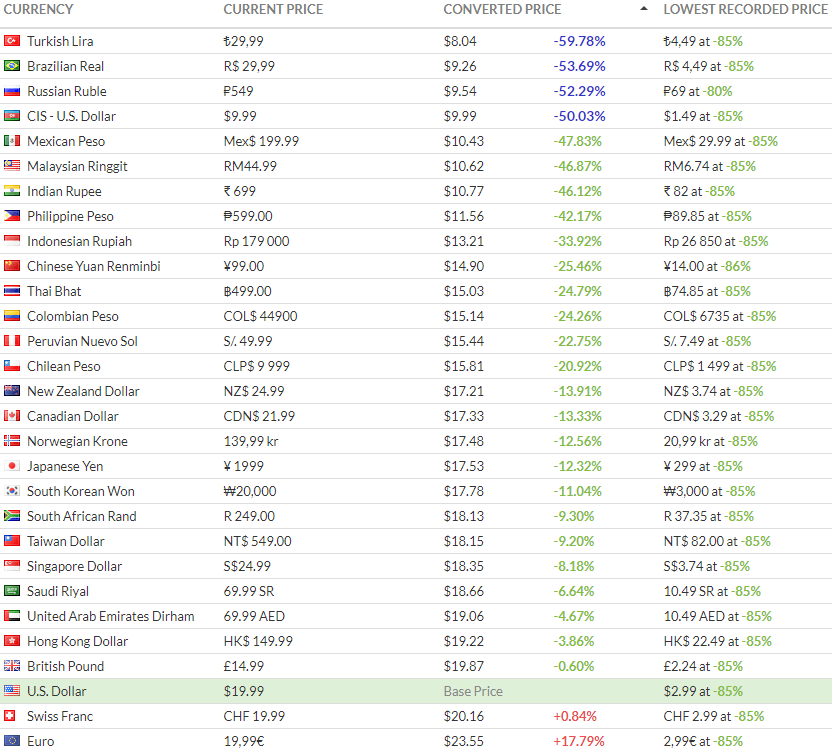
Task: Click the Singapore Dollar current price S$24.99
Action: (x=248, y=566)
